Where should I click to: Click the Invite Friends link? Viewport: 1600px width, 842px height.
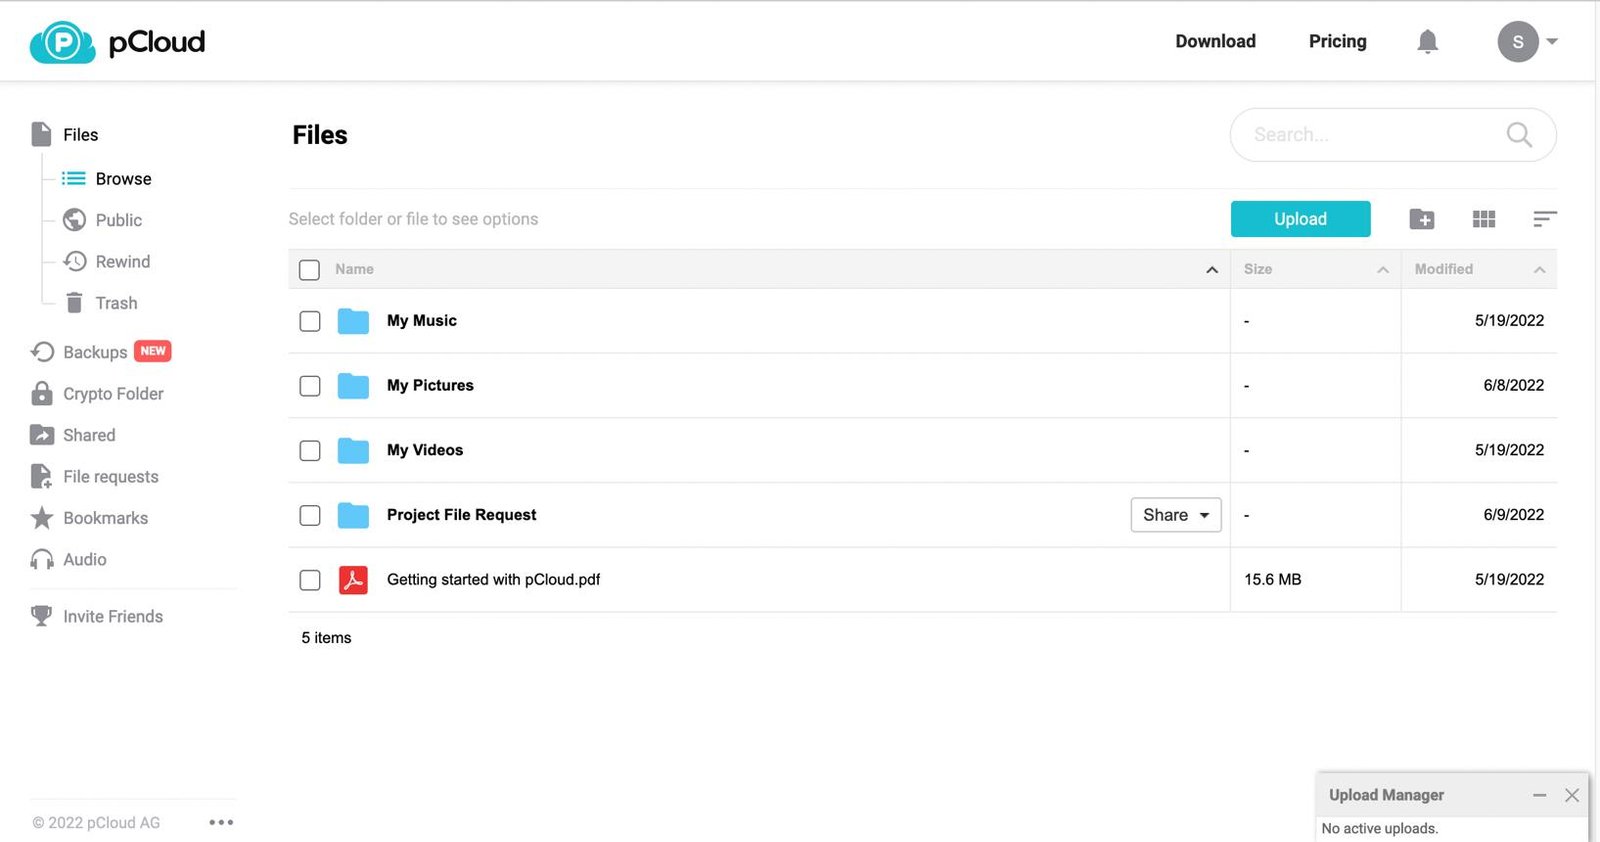(113, 617)
